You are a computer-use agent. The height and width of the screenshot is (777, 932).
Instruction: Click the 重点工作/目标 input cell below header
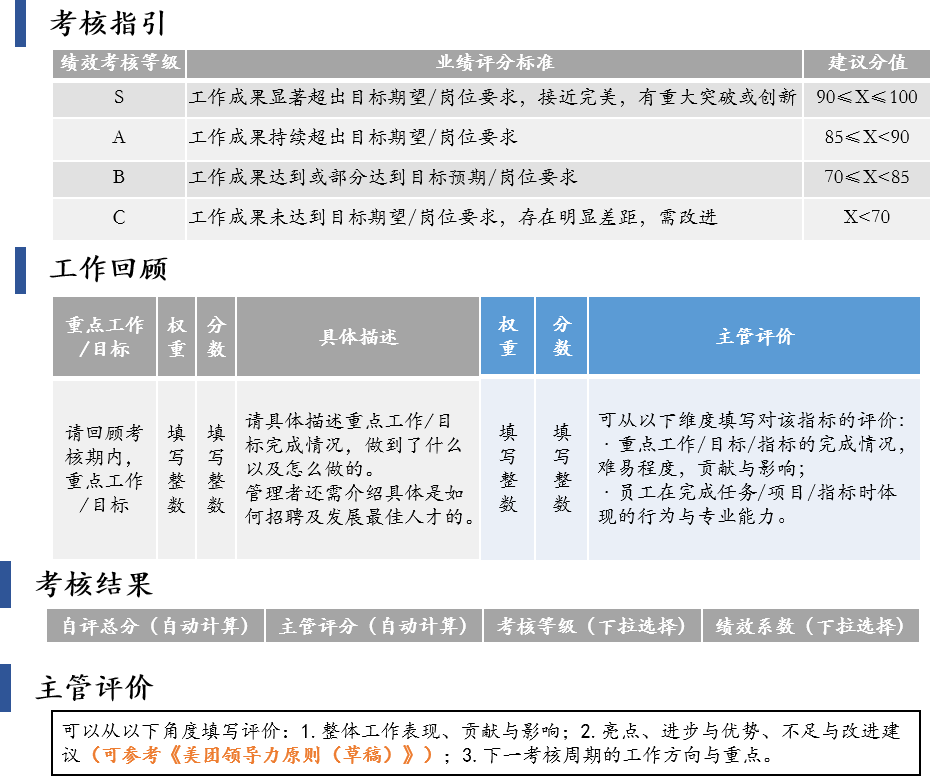pyautogui.click(x=104, y=468)
